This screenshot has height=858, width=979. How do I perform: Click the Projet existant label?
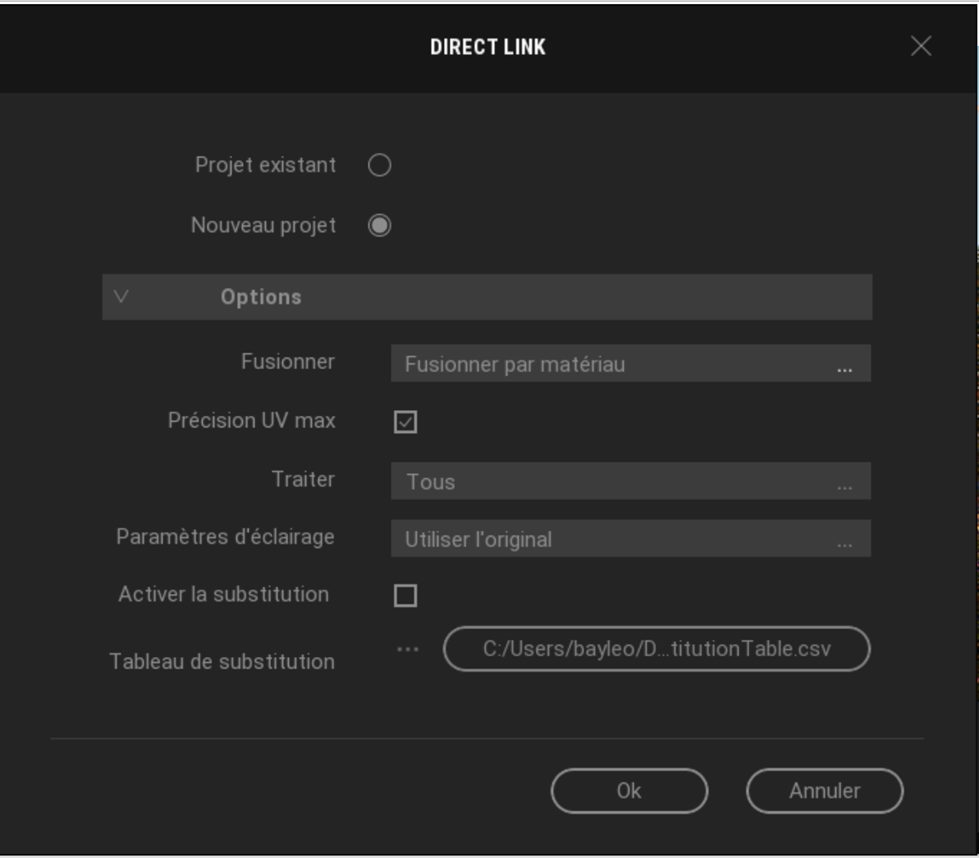265,165
